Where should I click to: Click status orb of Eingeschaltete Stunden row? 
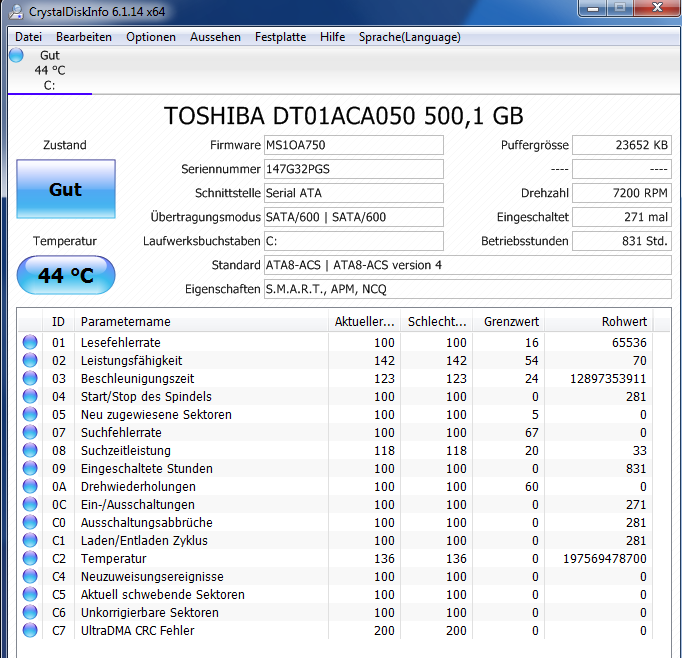[30, 468]
